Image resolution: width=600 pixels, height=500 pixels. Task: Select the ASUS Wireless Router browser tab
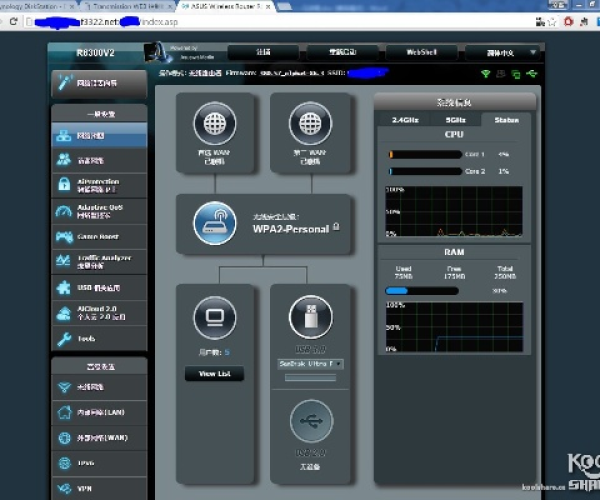[x=226, y=6]
